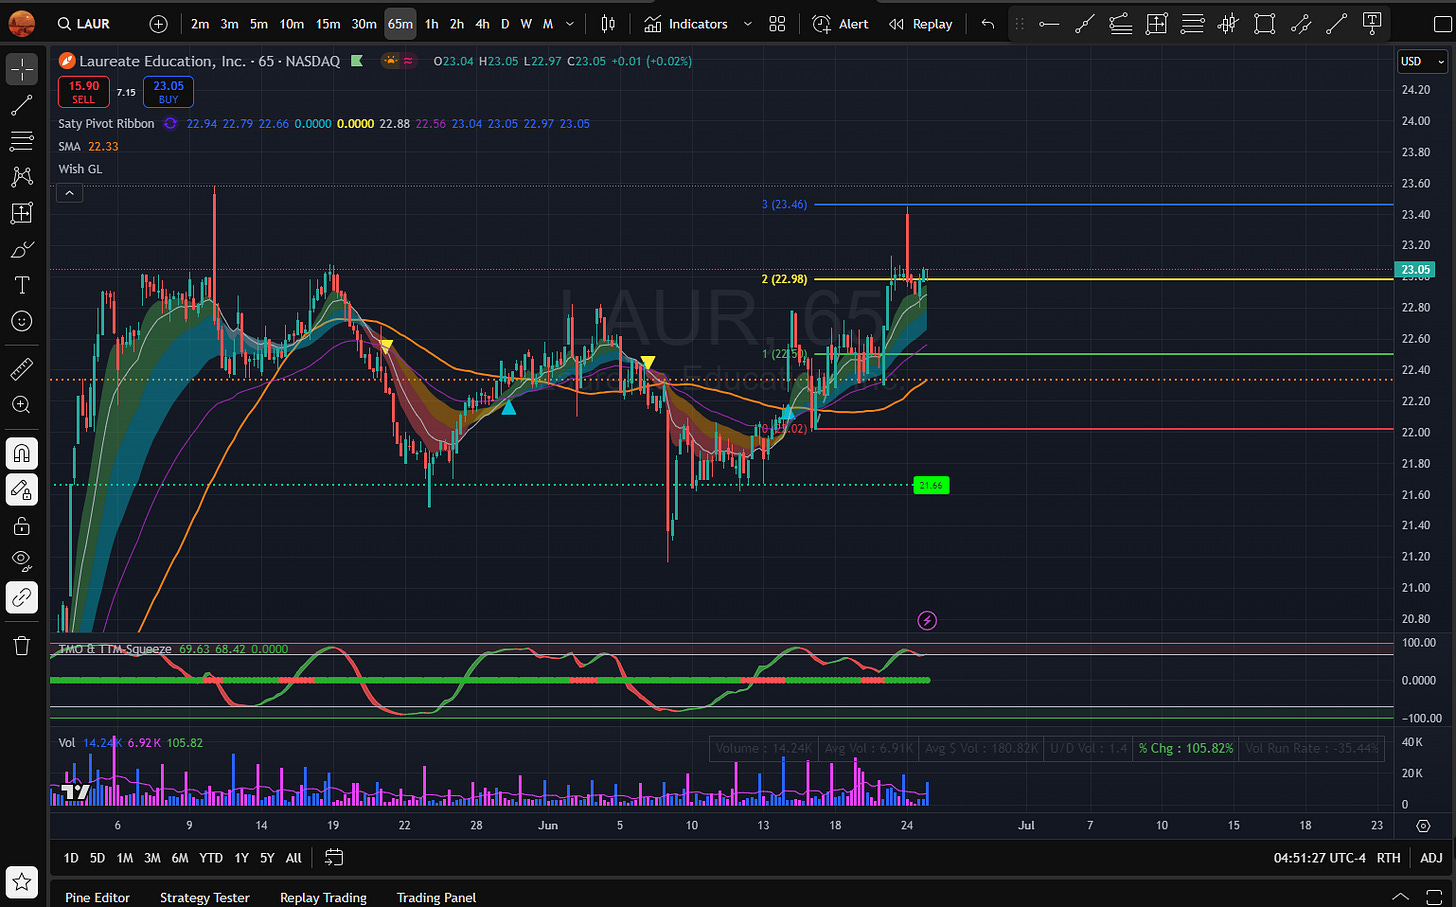Select the All date range
The height and width of the screenshot is (907, 1456).
pos(294,858)
